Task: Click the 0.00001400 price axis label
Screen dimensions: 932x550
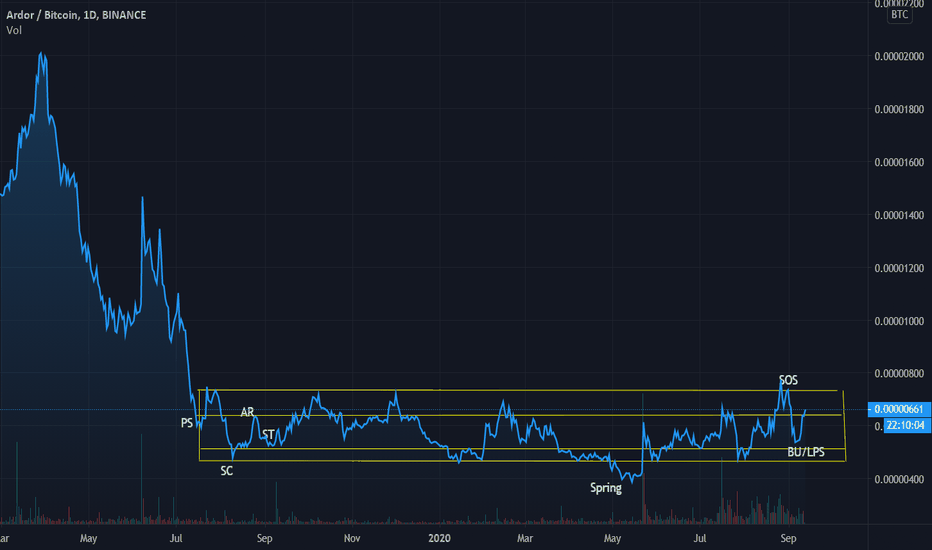Action: coord(899,215)
